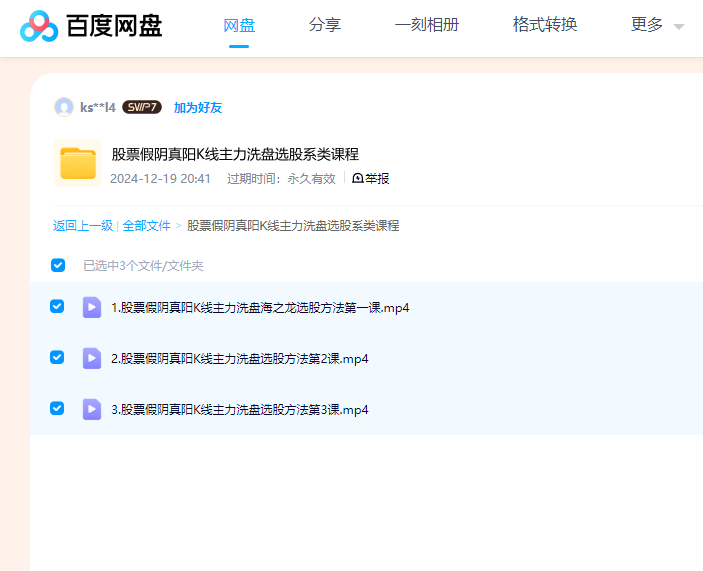This screenshot has height=571, width=703.
Task: Click the 加为好友 link
Action: (x=198, y=108)
